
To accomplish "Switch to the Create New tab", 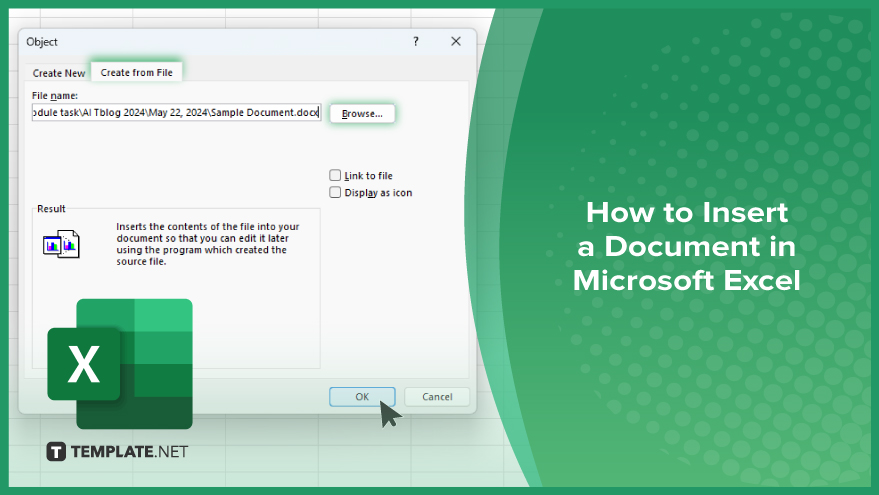I will pyautogui.click(x=58, y=73).
